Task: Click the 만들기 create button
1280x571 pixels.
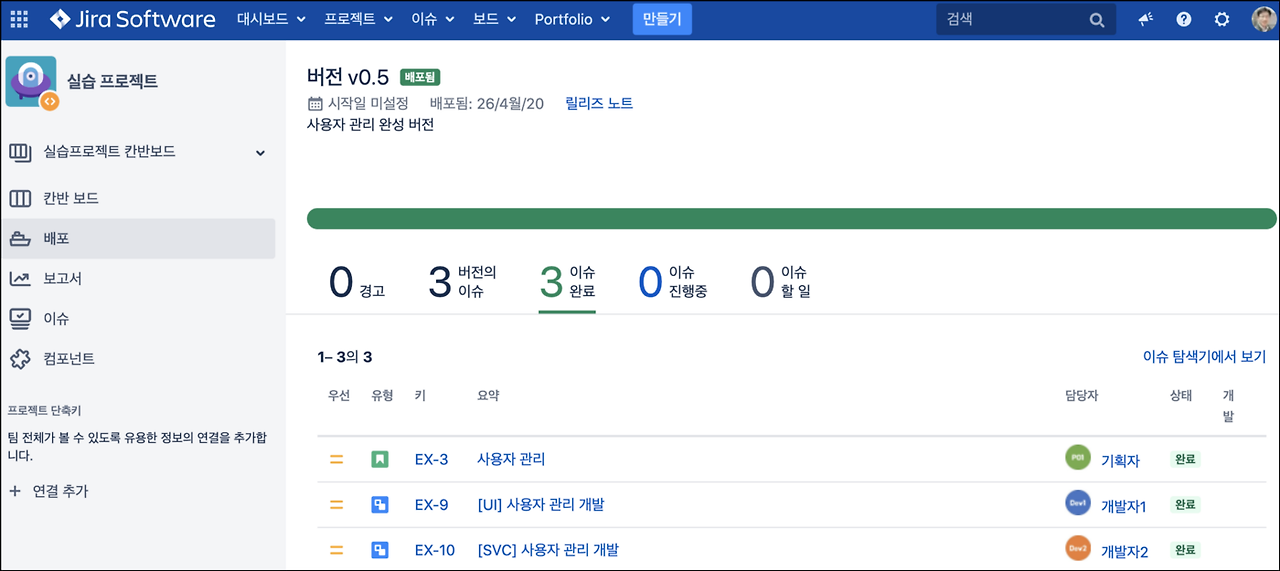Action: point(662,19)
